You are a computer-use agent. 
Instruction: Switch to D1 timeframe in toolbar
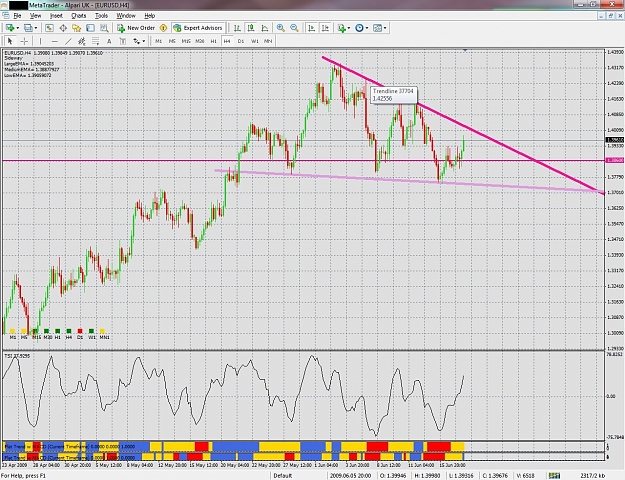pyautogui.click(x=240, y=41)
